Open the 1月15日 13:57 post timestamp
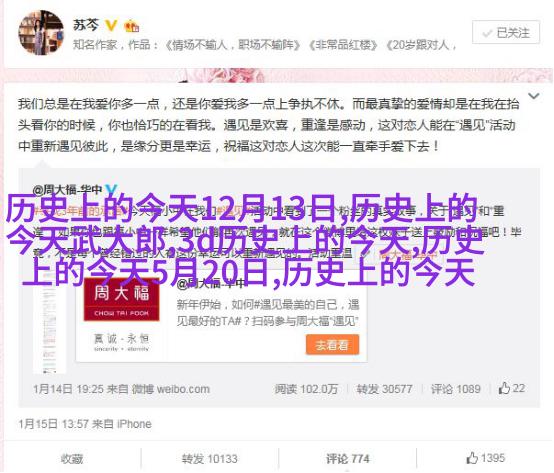This screenshot has width=554, height=473. pyautogui.click(x=53, y=424)
